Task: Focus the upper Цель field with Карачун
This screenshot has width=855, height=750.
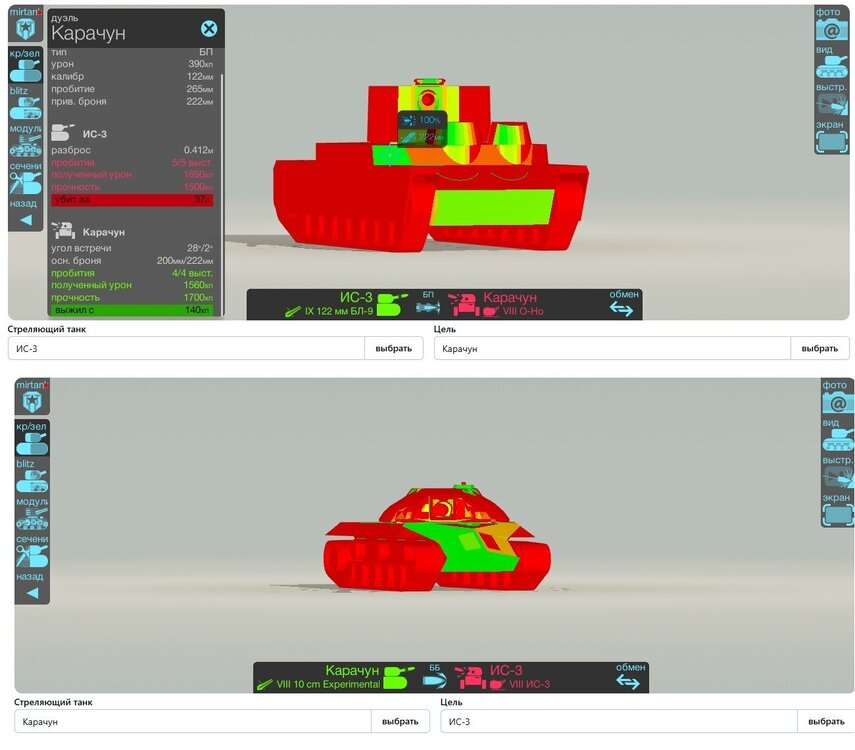Action: click(612, 349)
